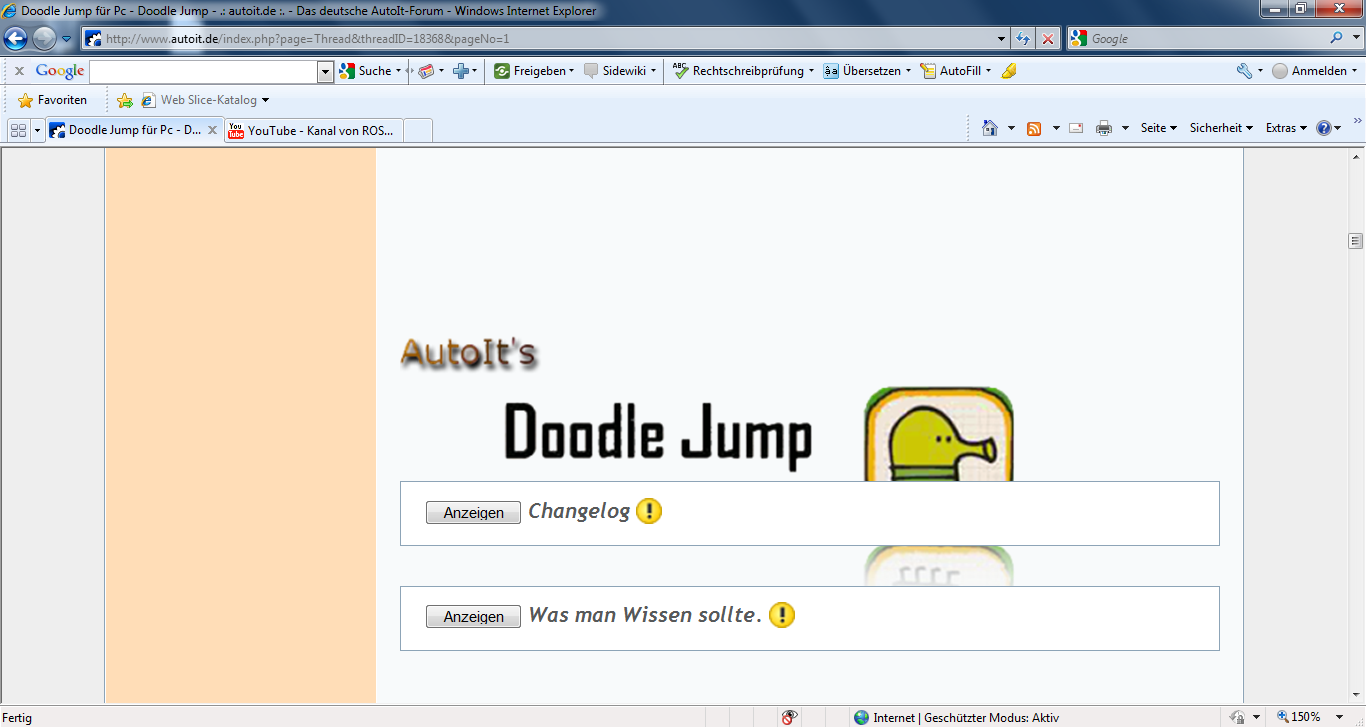
Task: Expand the address bar URL dropdown
Action: click(x=1002, y=39)
